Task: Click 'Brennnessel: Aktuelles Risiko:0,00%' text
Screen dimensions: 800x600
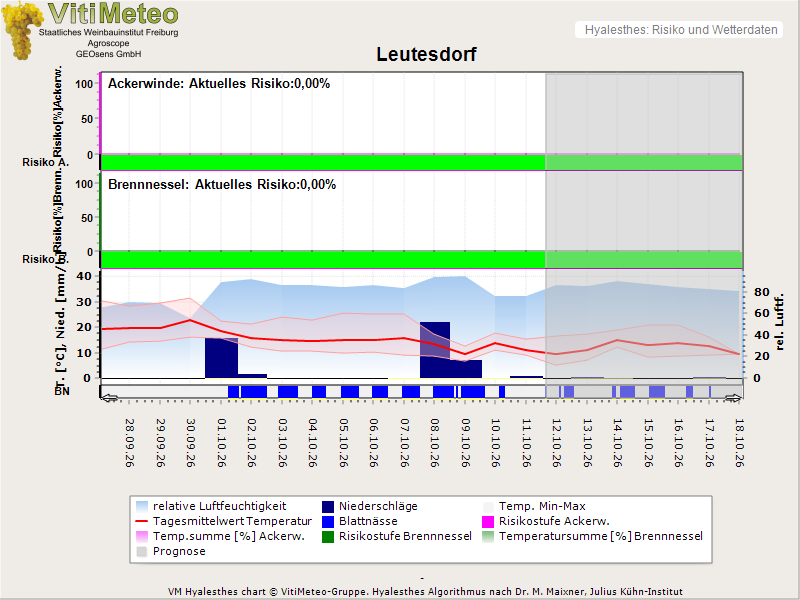Action: pos(222,184)
